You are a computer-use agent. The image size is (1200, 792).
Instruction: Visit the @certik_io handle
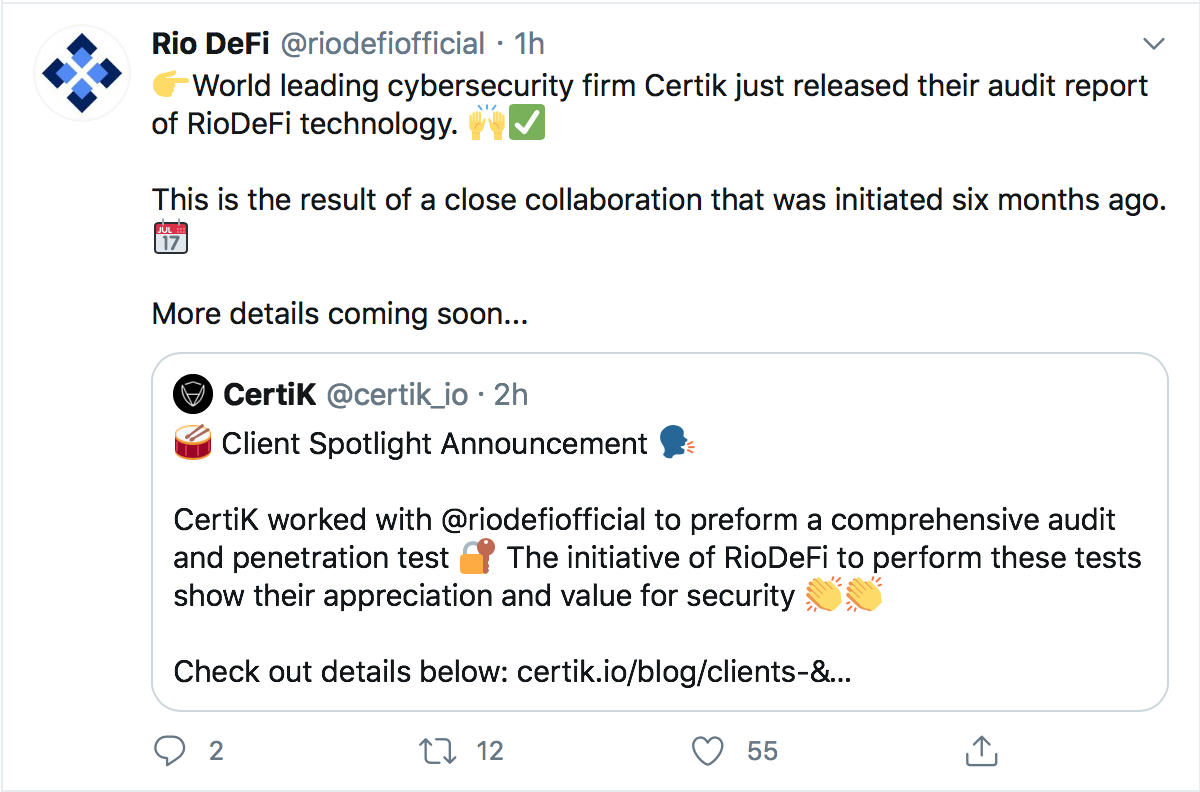(x=397, y=396)
